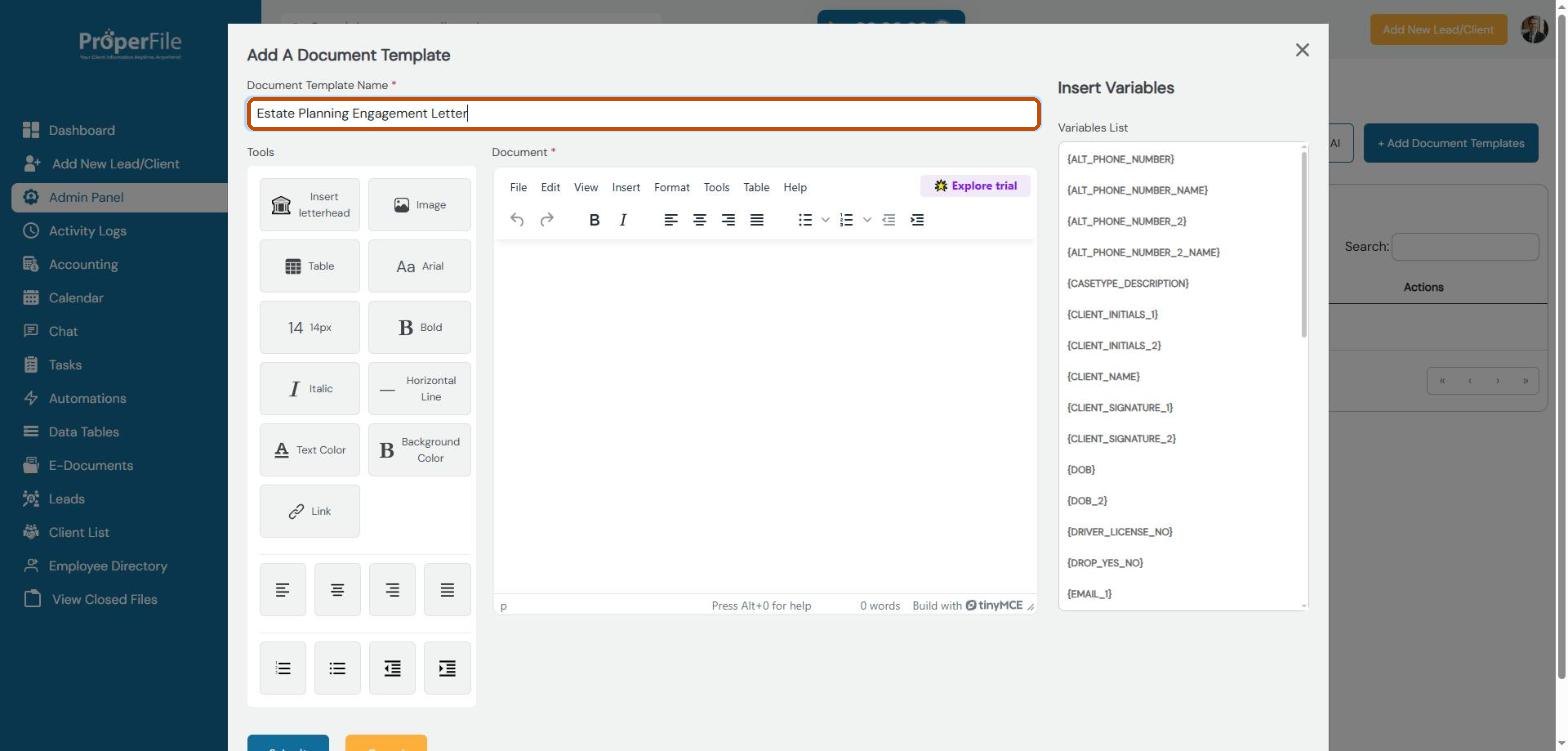Viewport: 1568px width, 751px height.
Task: Insert the {CLIENT_NAME} variable
Action: coord(1104,377)
